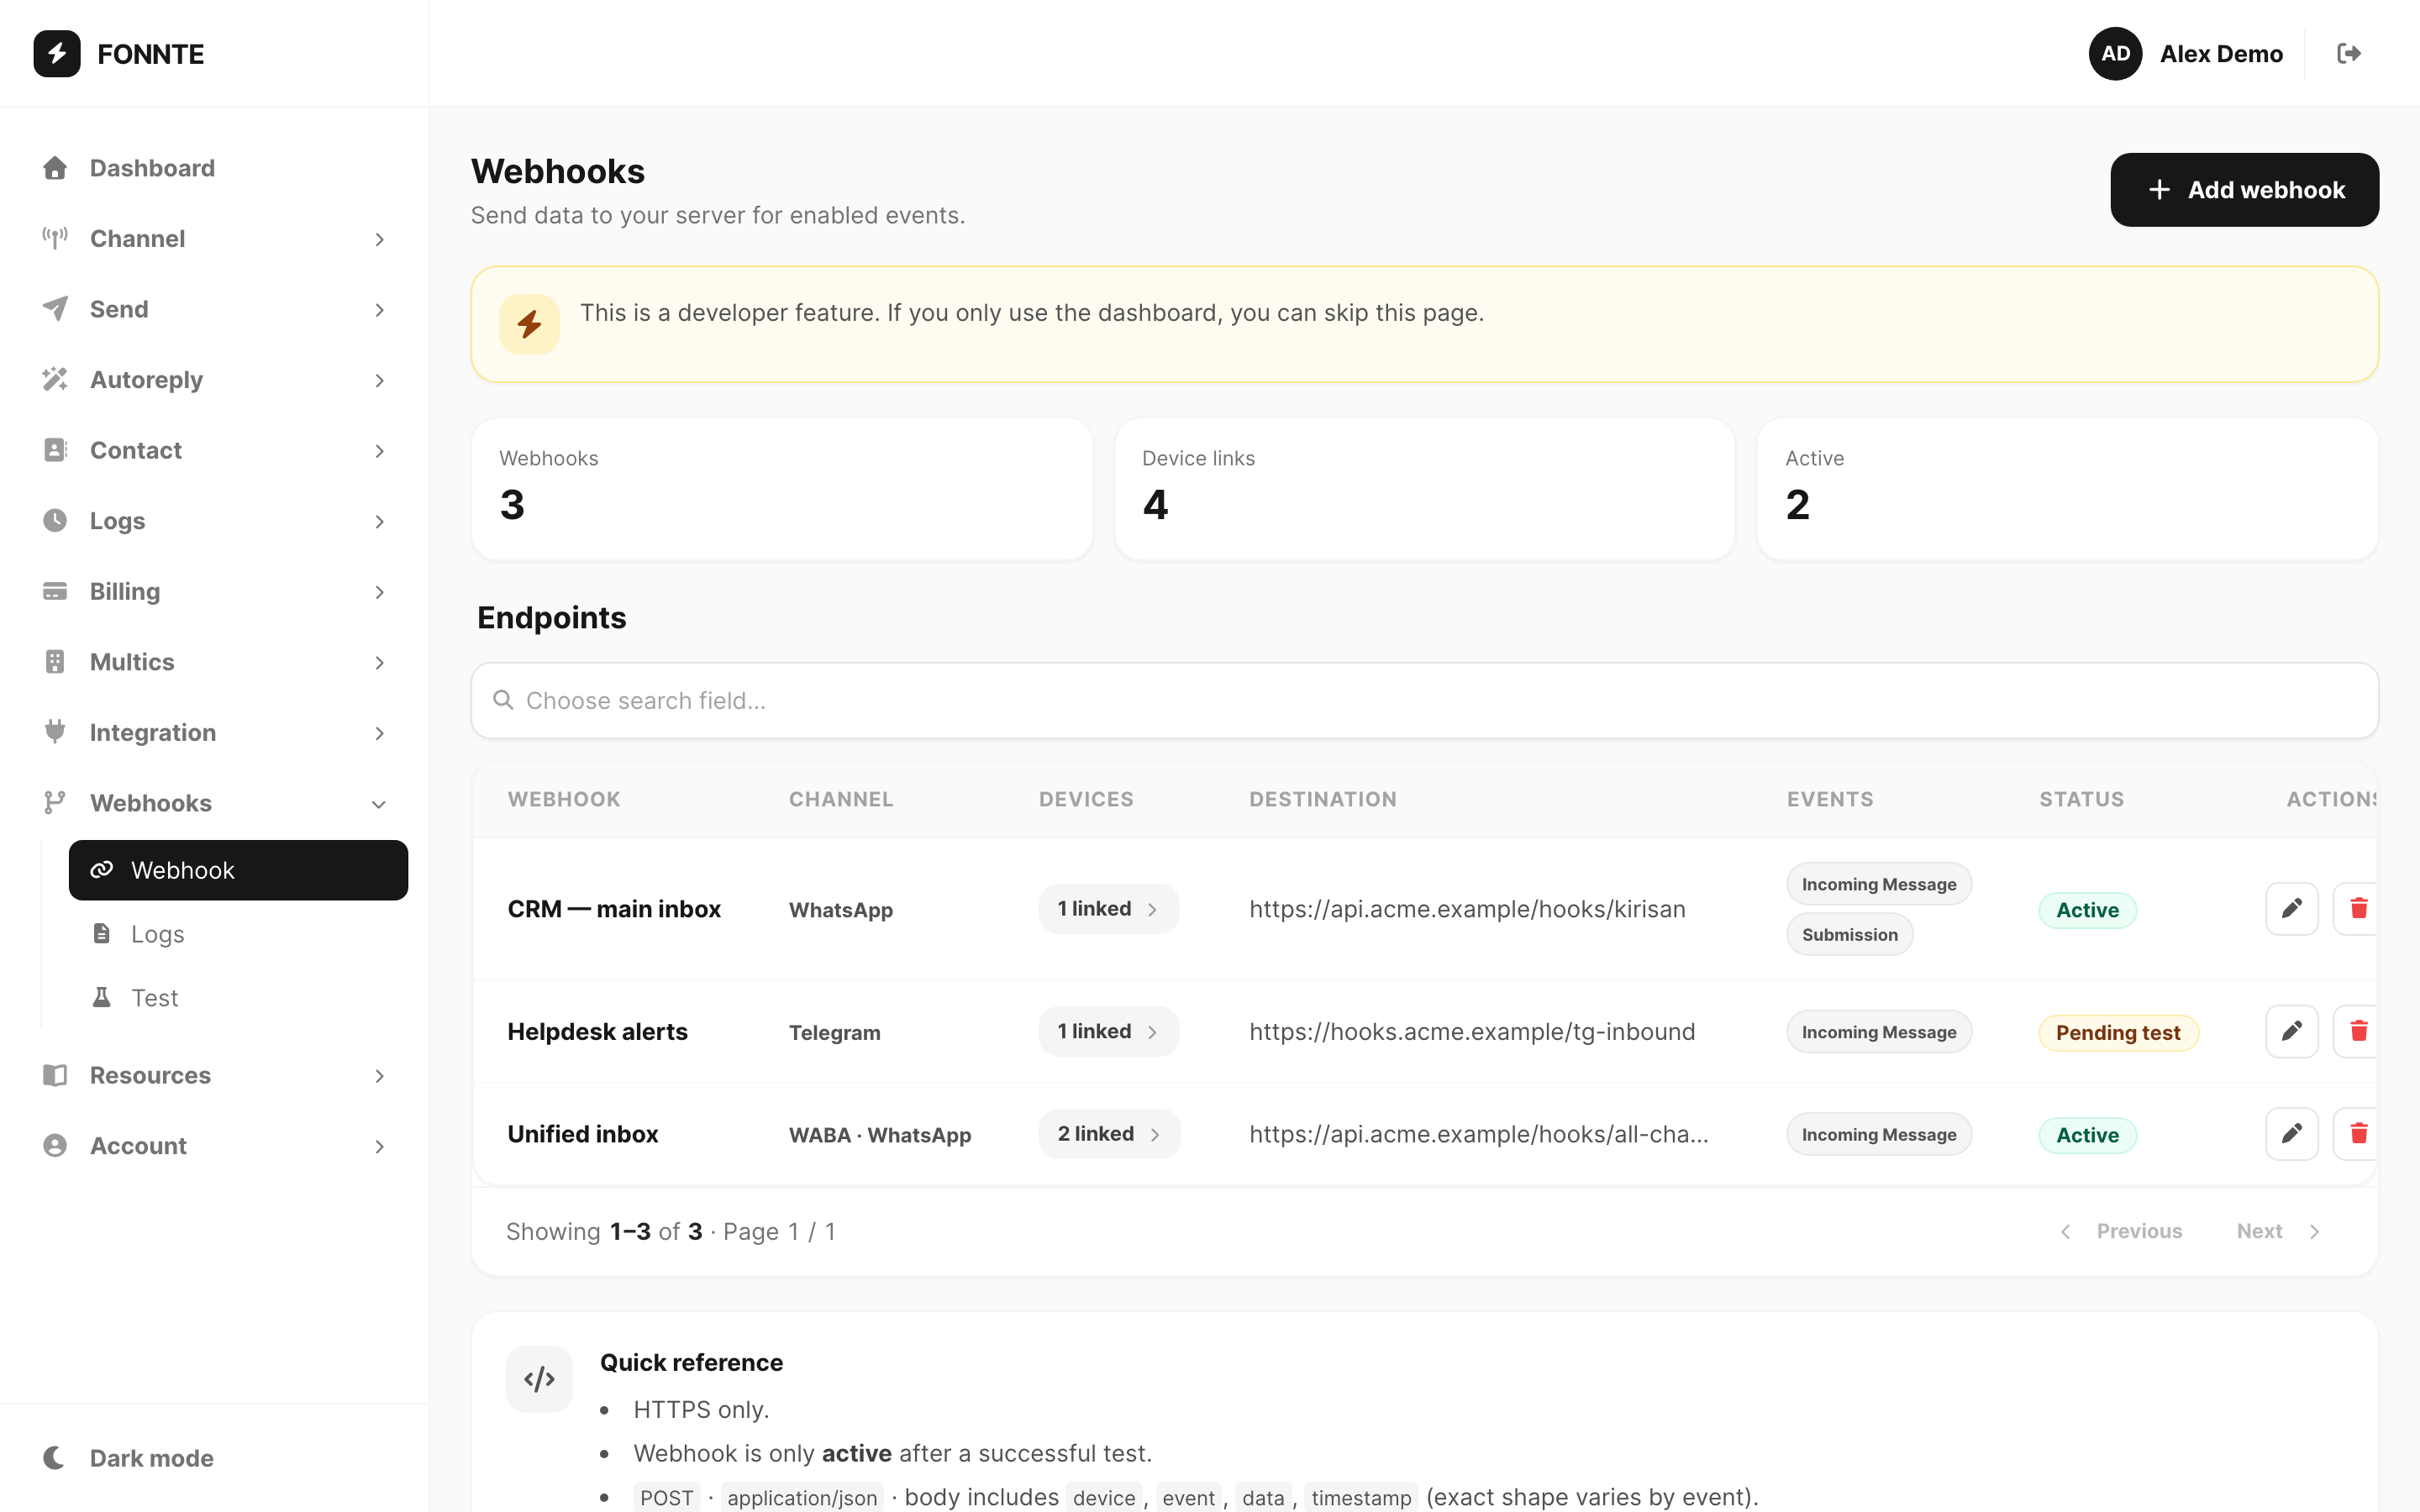Click the Quick reference code icon
This screenshot has height=1512, width=2420.
point(539,1379)
